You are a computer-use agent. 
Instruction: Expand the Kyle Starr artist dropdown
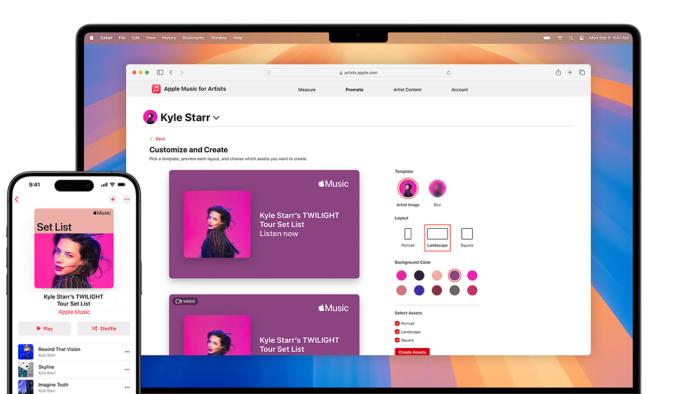217,118
